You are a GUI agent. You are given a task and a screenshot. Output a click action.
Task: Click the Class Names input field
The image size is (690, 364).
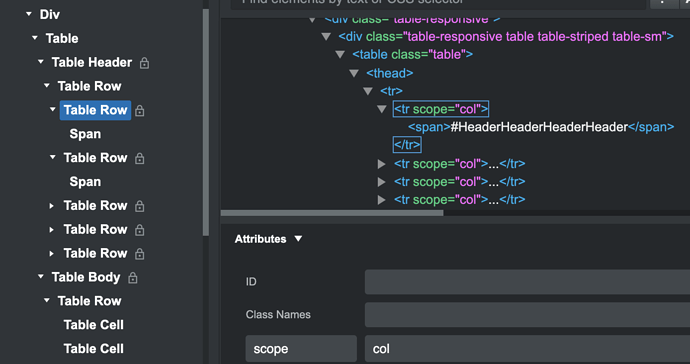[x=527, y=315]
